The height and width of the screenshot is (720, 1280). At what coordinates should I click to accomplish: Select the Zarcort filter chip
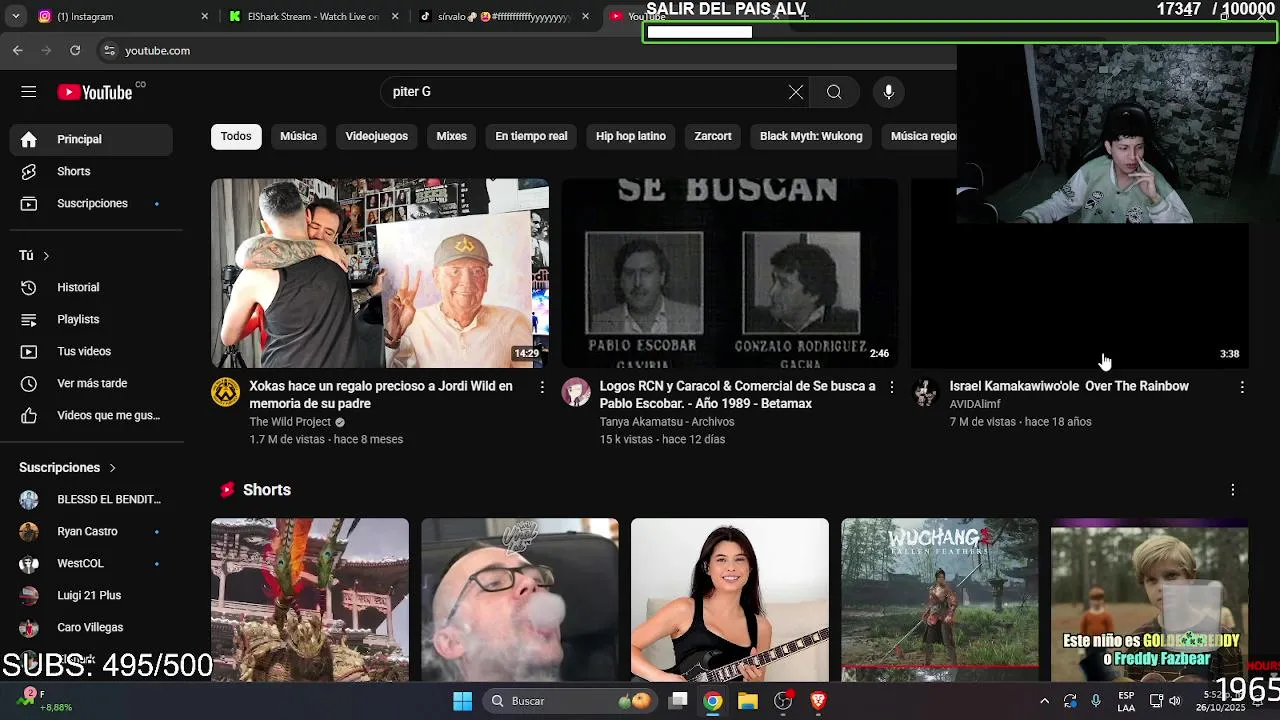tap(713, 136)
